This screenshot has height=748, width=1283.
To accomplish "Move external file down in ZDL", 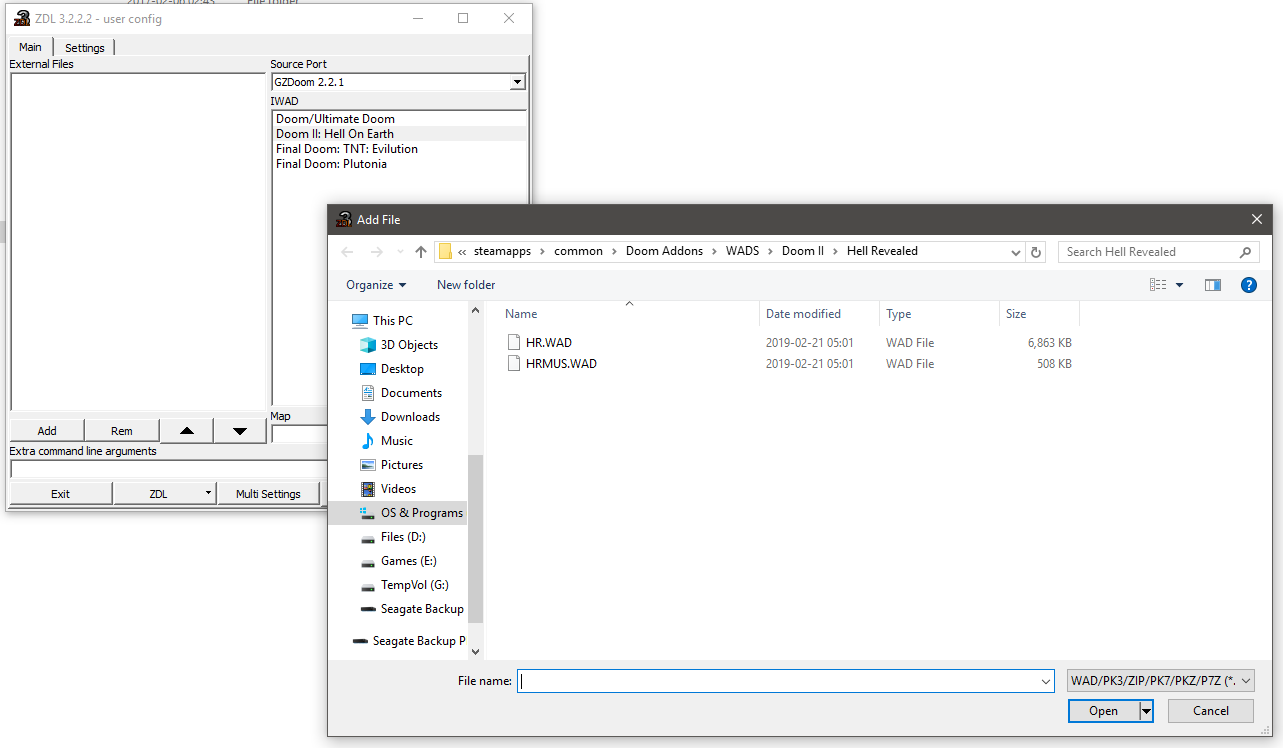I will (240, 431).
